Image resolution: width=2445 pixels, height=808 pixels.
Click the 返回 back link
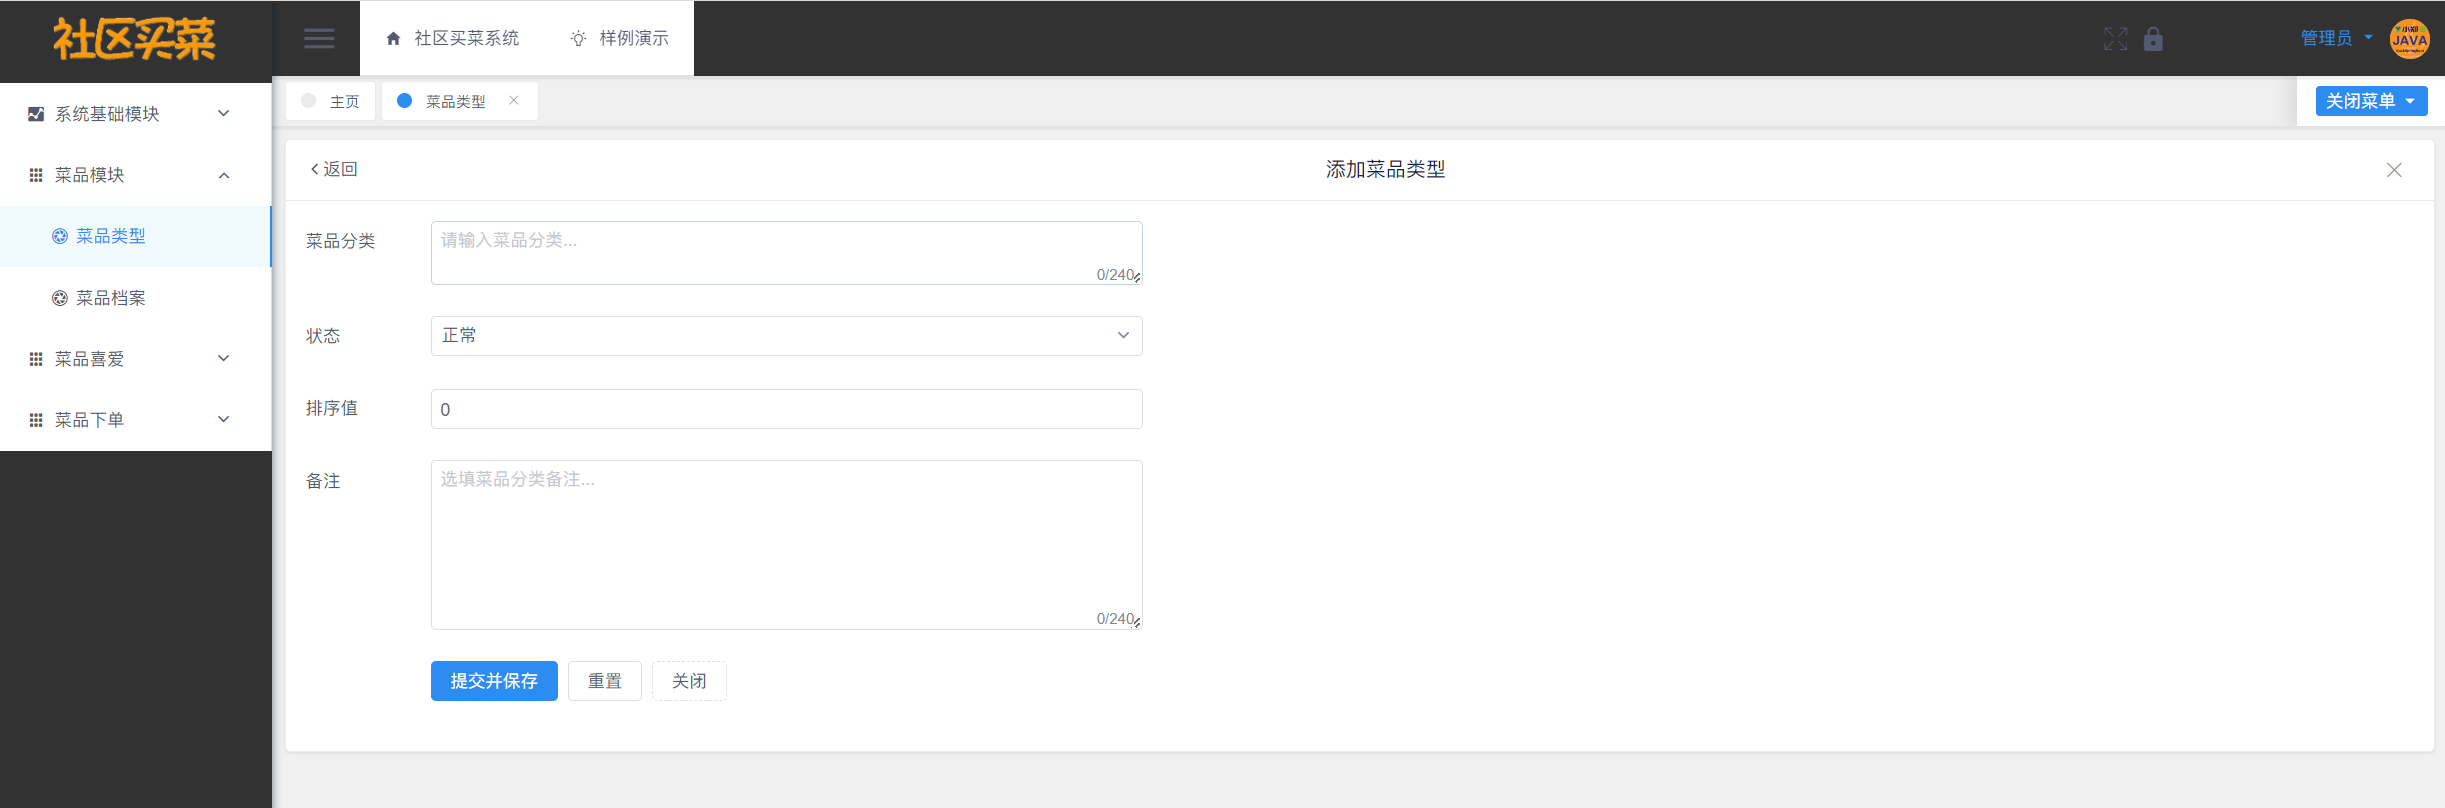tap(334, 169)
